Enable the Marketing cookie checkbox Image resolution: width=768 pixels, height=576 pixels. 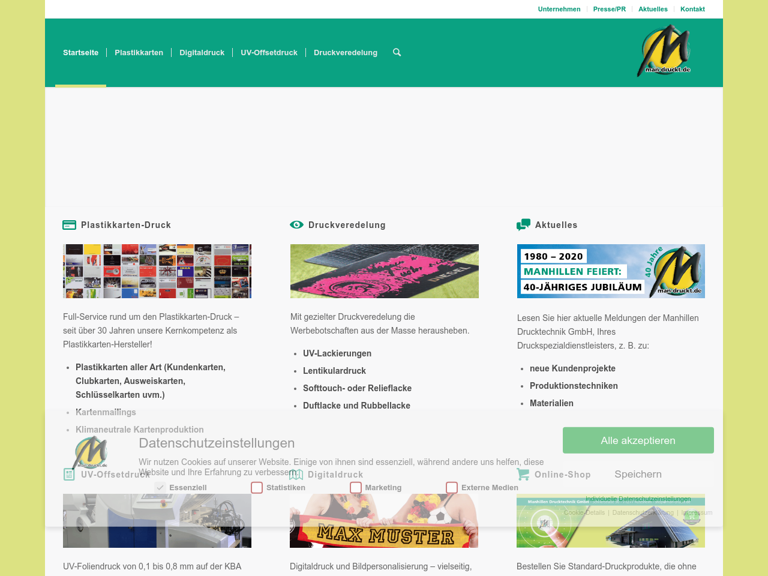pyautogui.click(x=355, y=488)
